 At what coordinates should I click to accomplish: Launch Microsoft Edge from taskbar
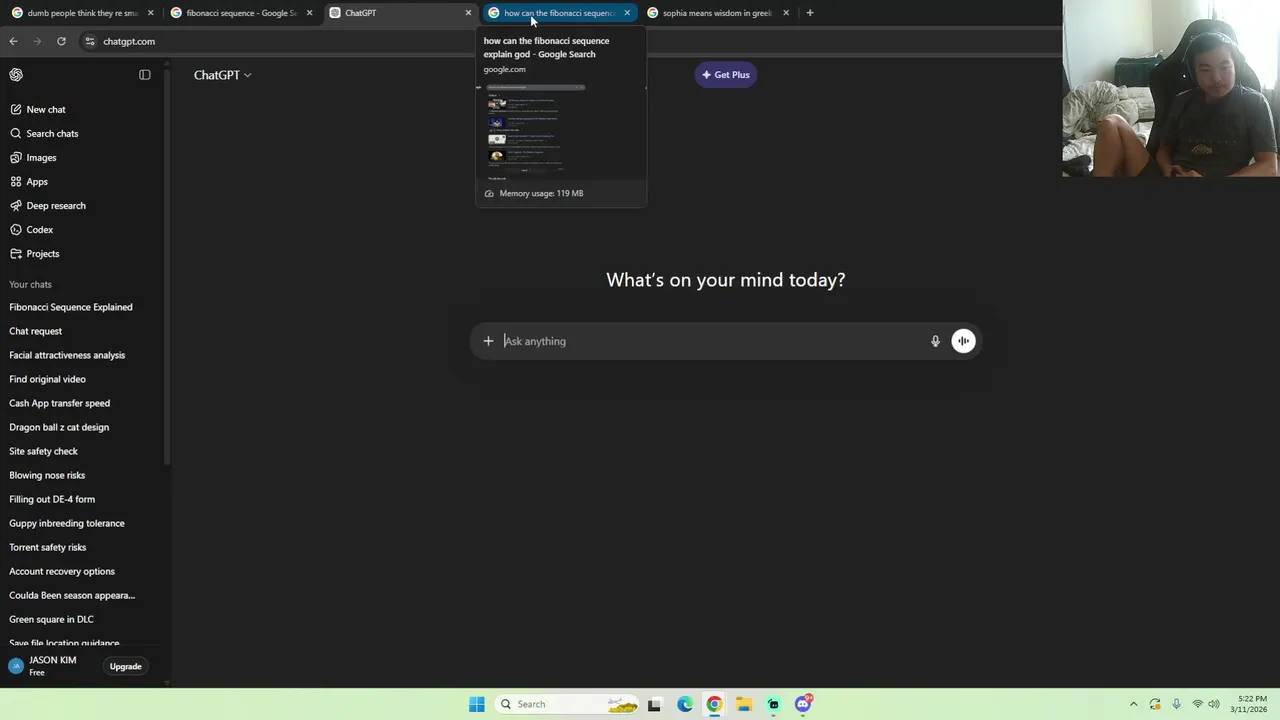[x=685, y=704]
